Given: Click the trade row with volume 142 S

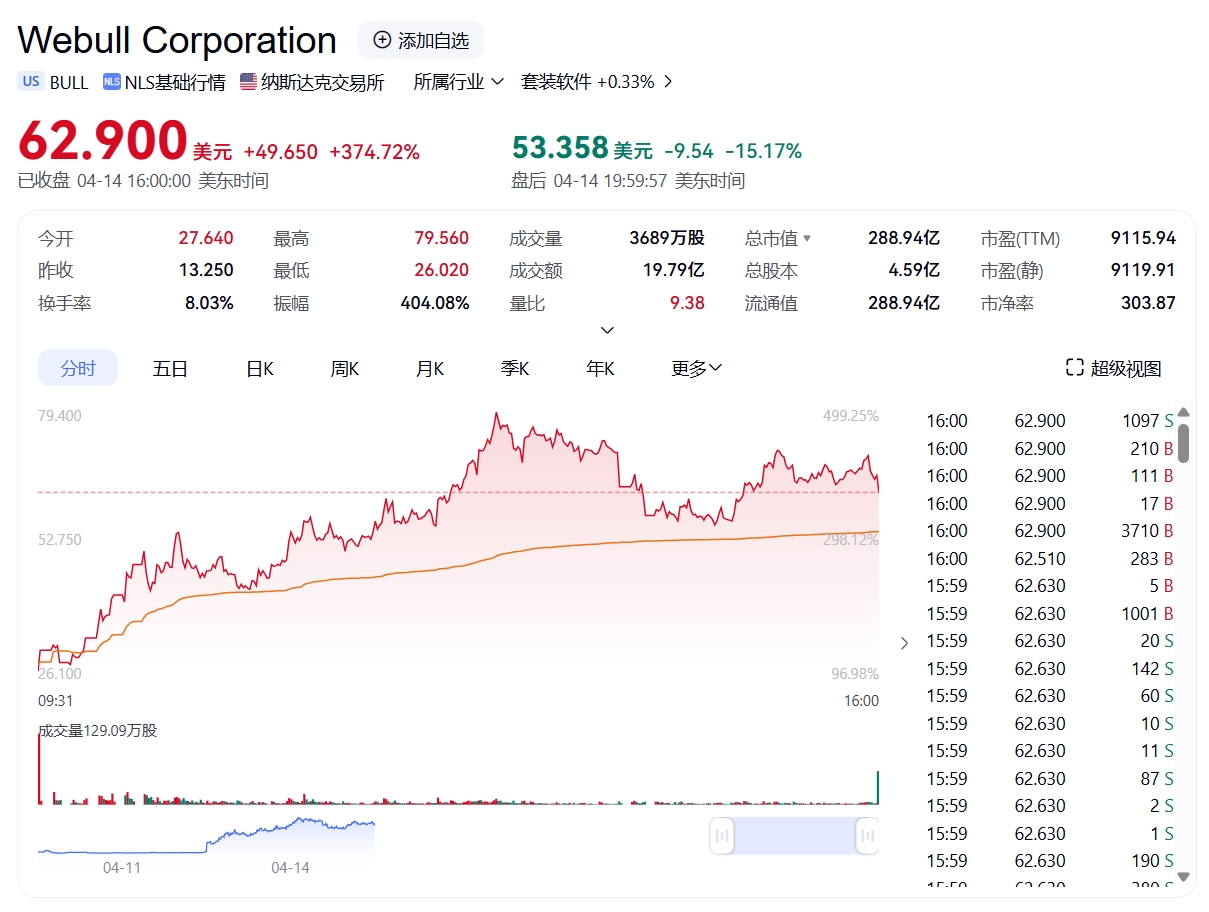Looking at the screenshot, I should pyautogui.click(x=1049, y=668).
